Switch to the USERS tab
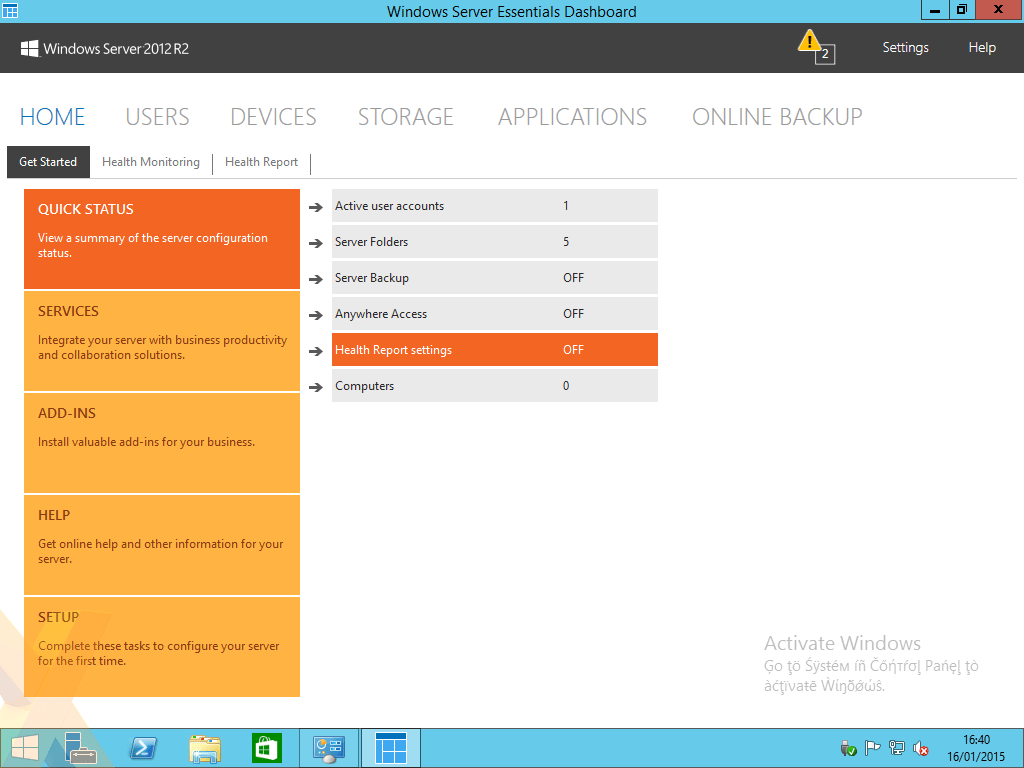 157,117
